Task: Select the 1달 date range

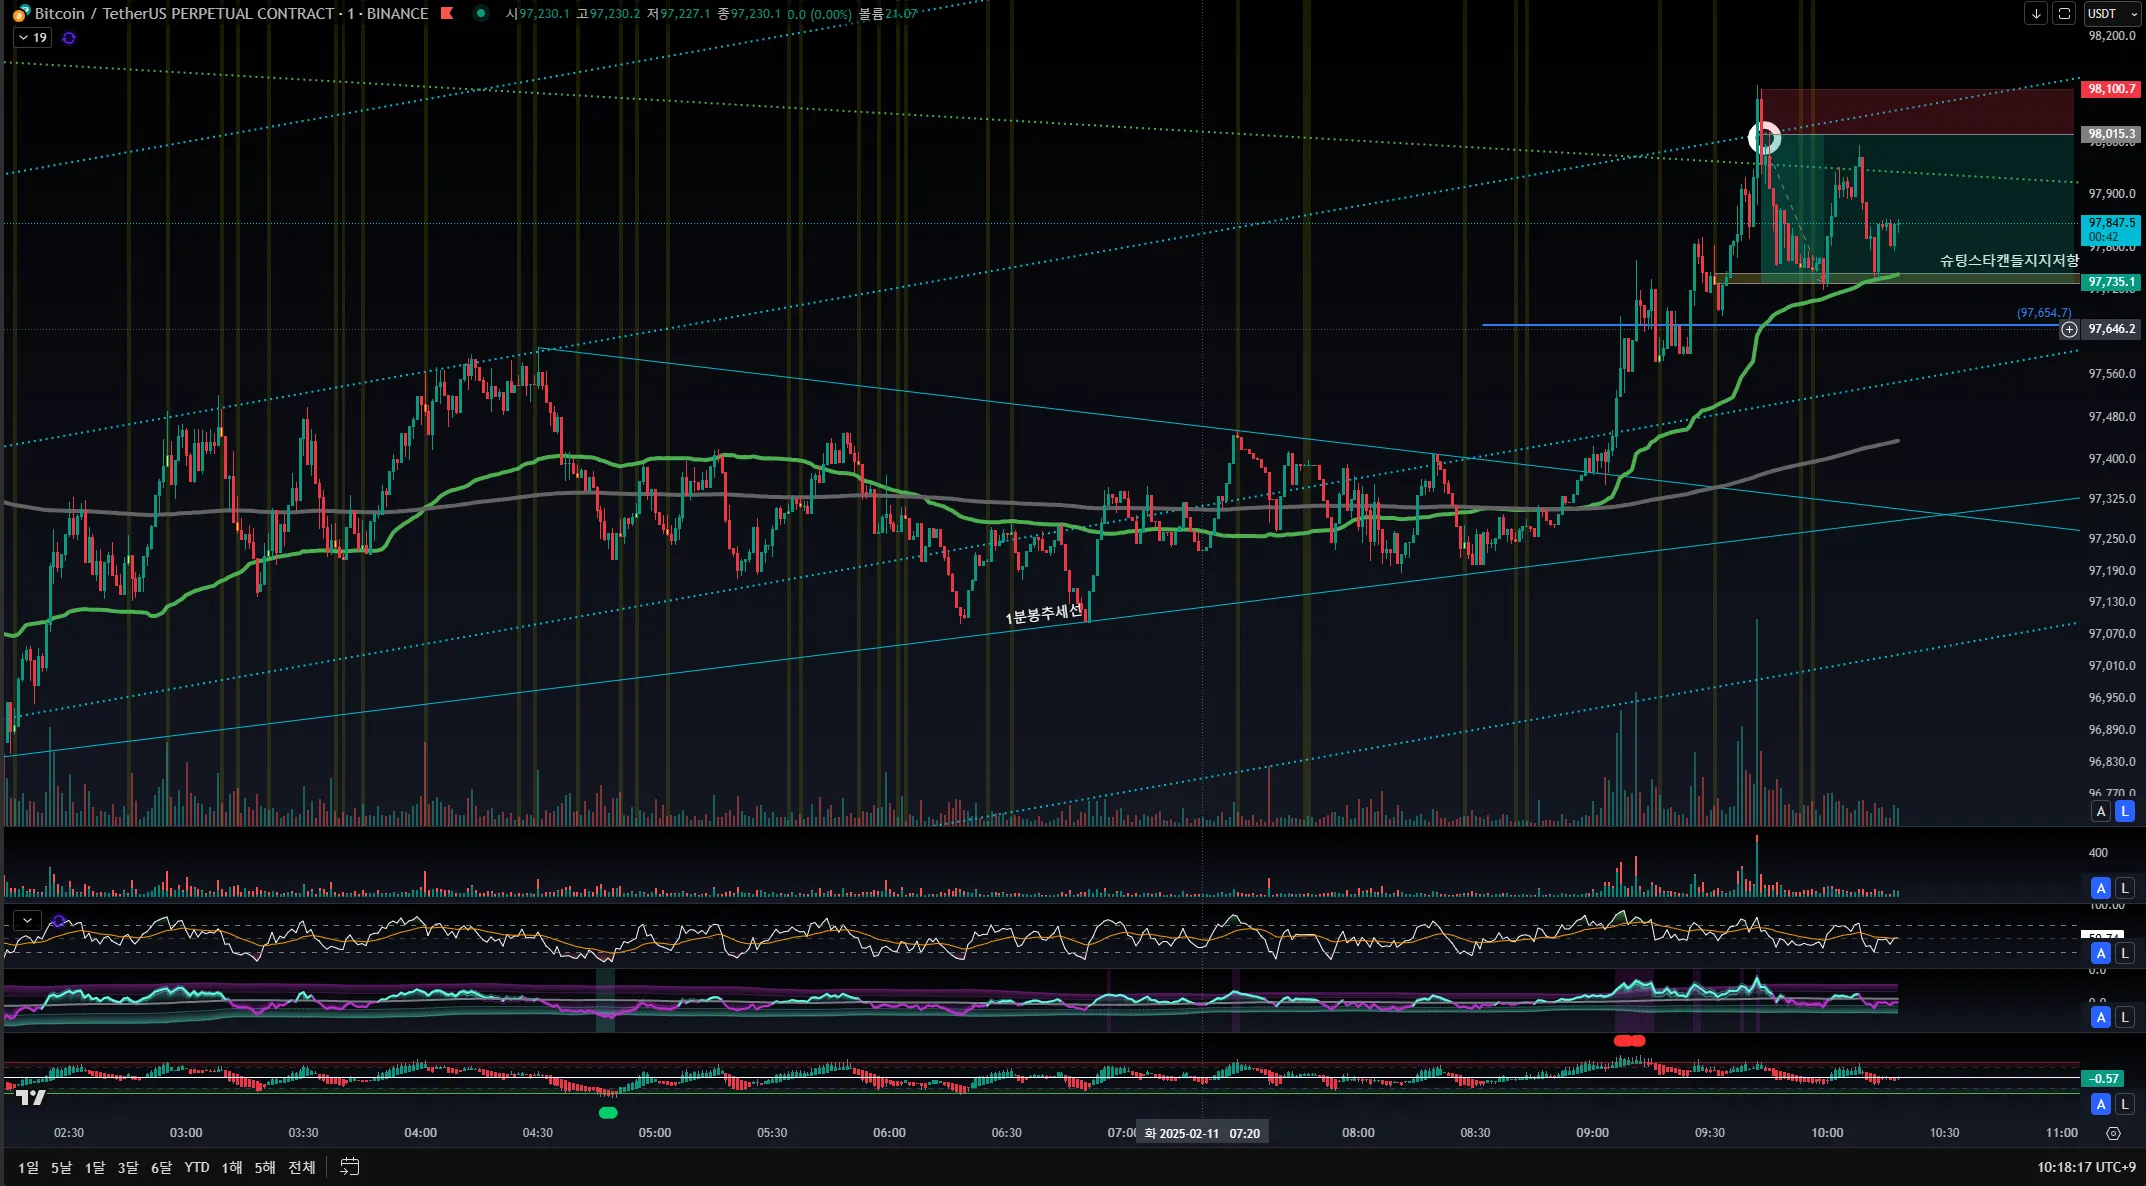Action: pos(94,1167)
